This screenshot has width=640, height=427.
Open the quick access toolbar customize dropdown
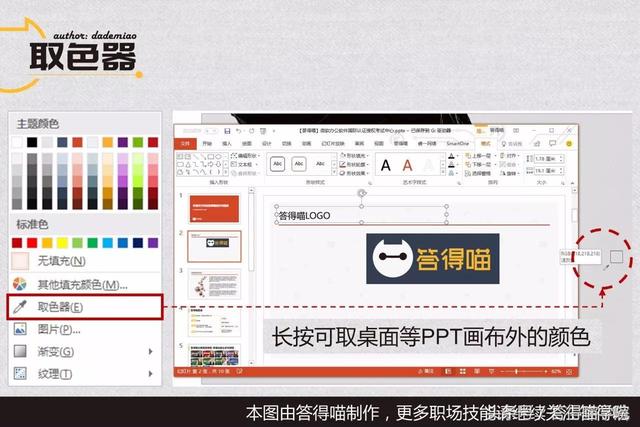[274, 131]
